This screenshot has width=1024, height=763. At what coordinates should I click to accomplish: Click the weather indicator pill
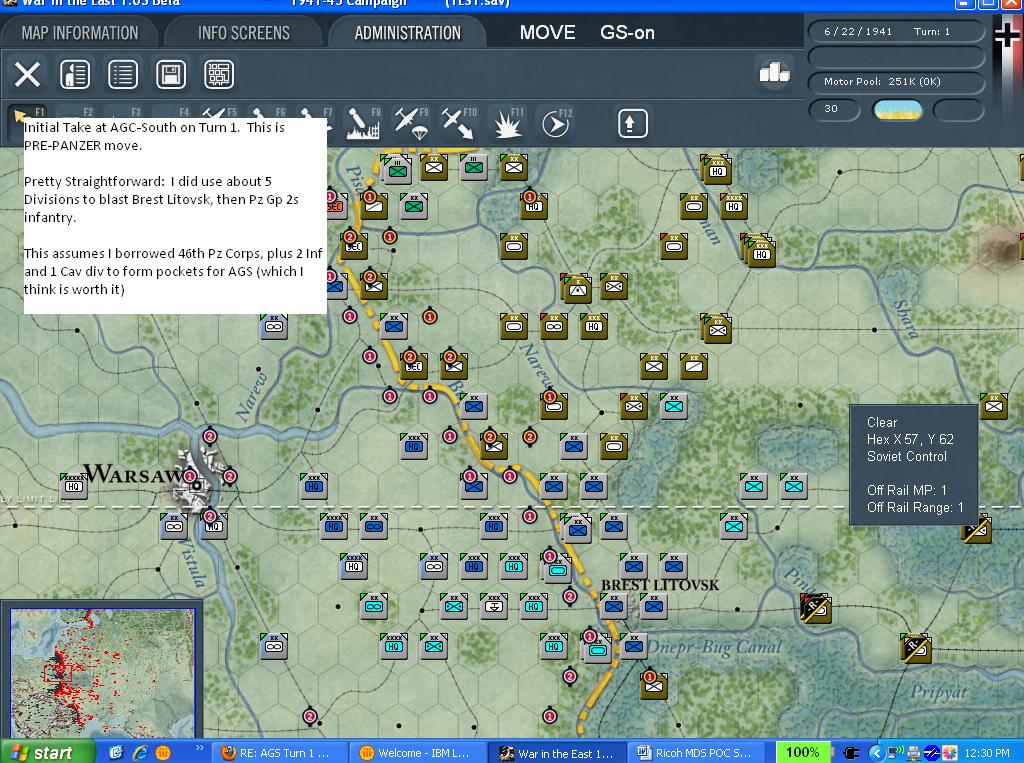pos(898,110)
